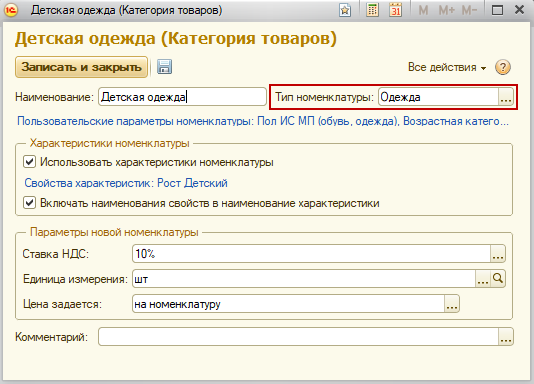Open Тип номенклатуры selection ellipsis button

click(x=506, y=97)
